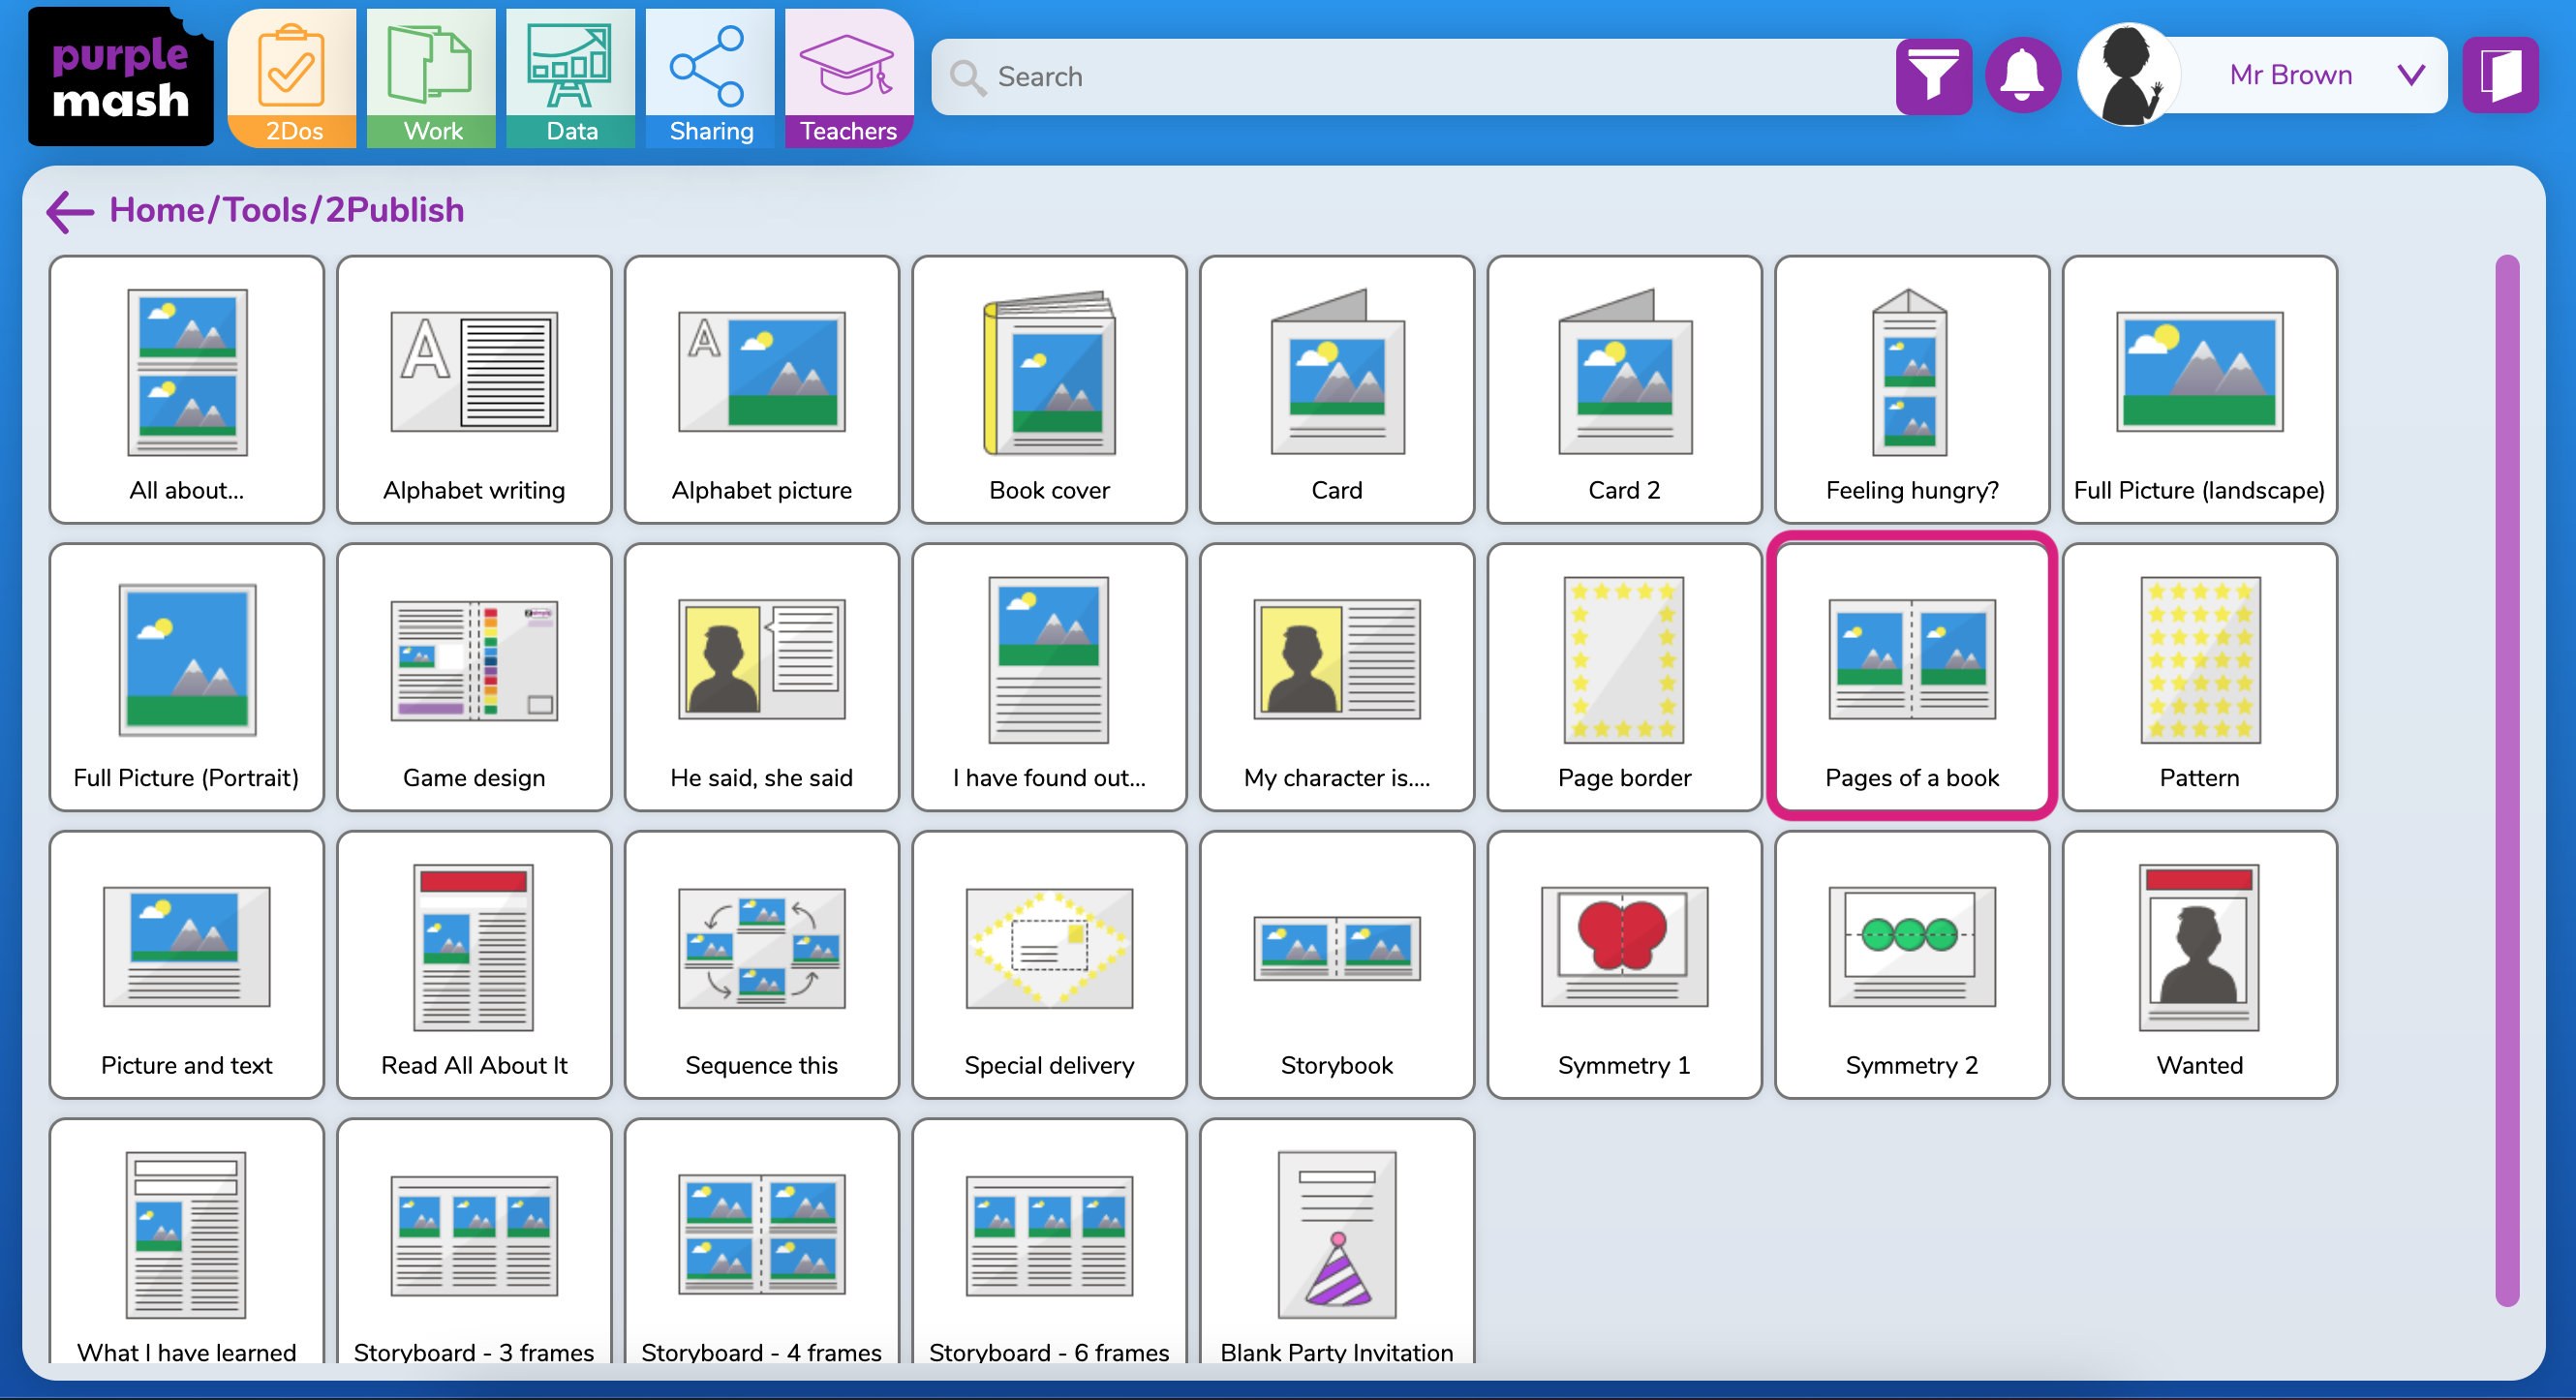Open the Read All About It template
This screenshot has width=2576, height=1400.
(474, 964)
